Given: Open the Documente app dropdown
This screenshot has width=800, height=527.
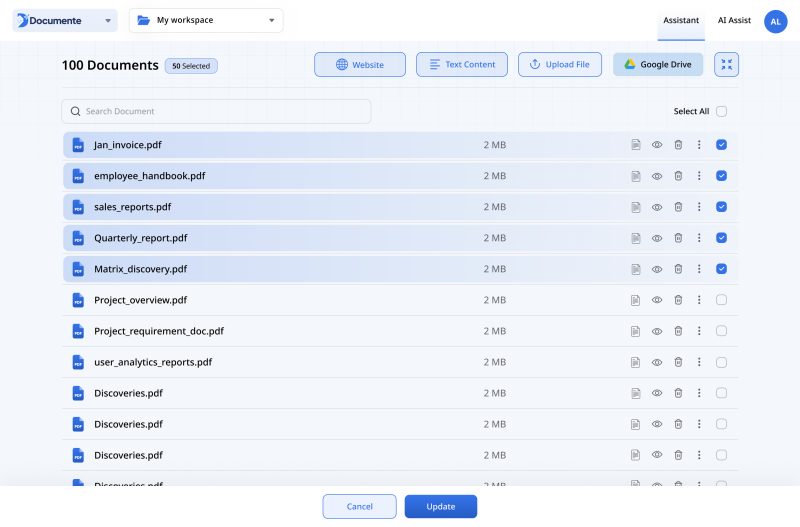Looking at the screenshot, I should click(x=65, y=20).
